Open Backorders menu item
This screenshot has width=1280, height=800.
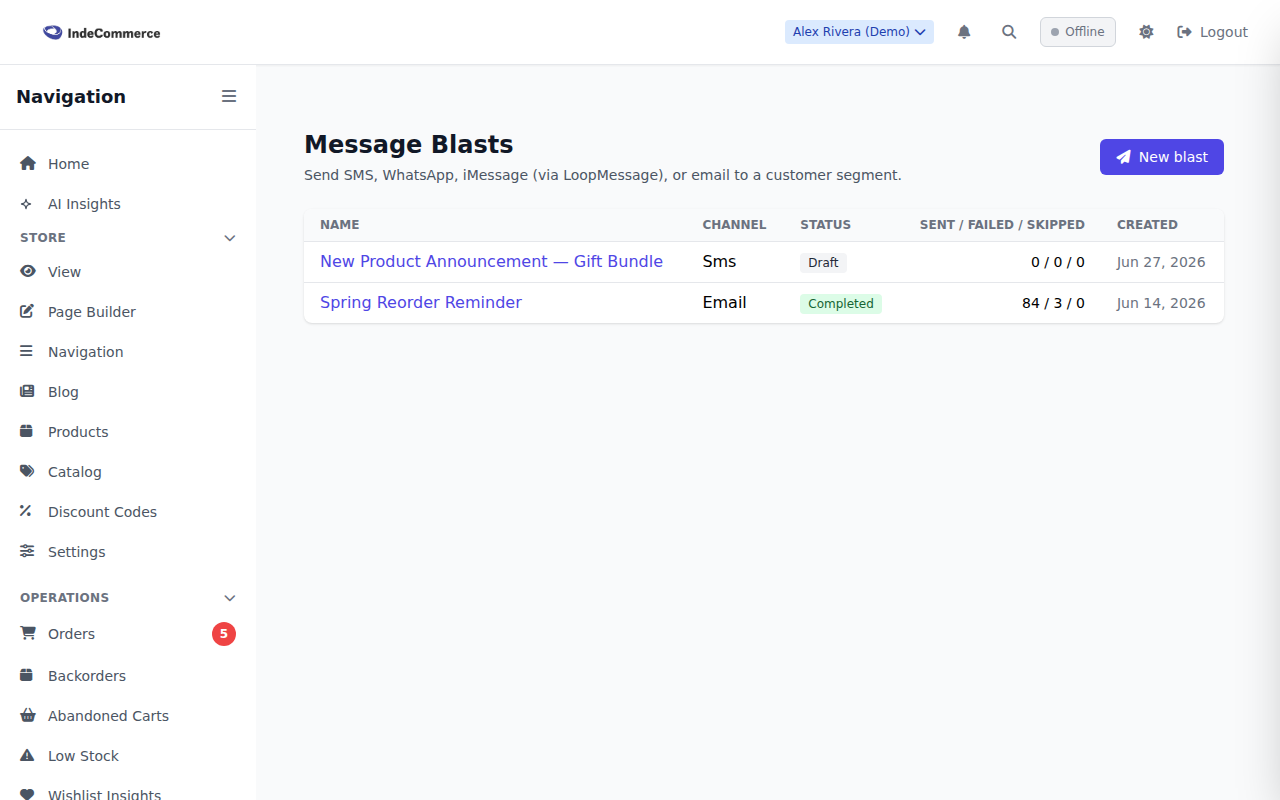point(128,676)
